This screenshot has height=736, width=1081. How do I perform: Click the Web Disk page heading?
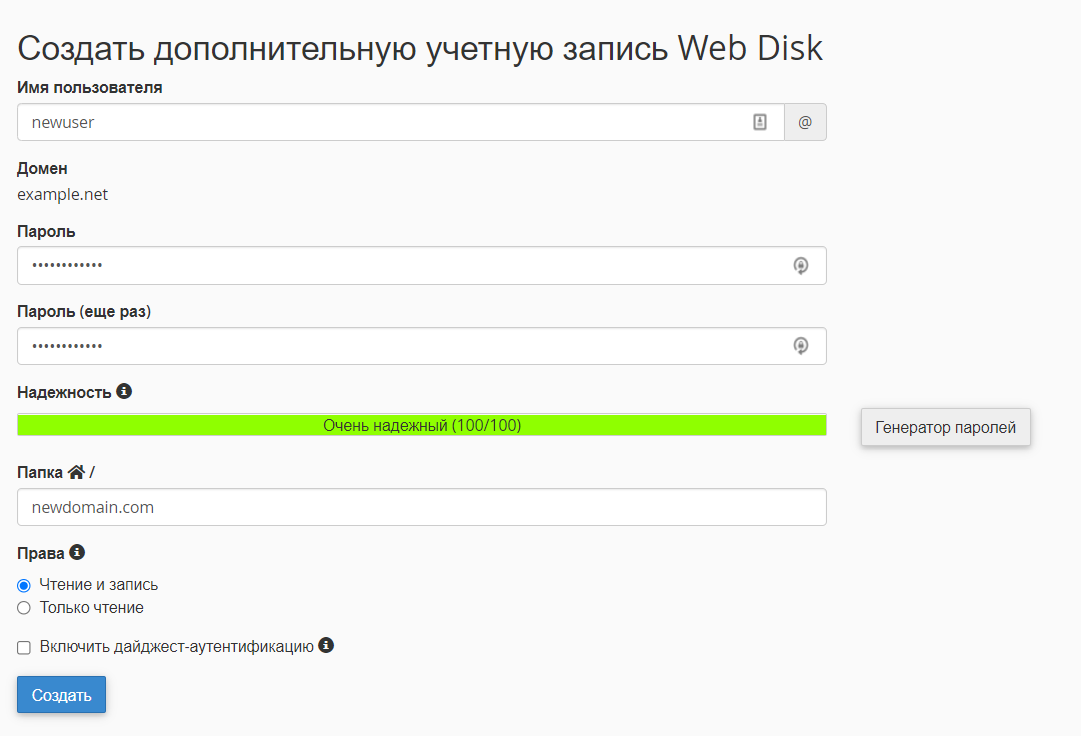click(420, 48)
